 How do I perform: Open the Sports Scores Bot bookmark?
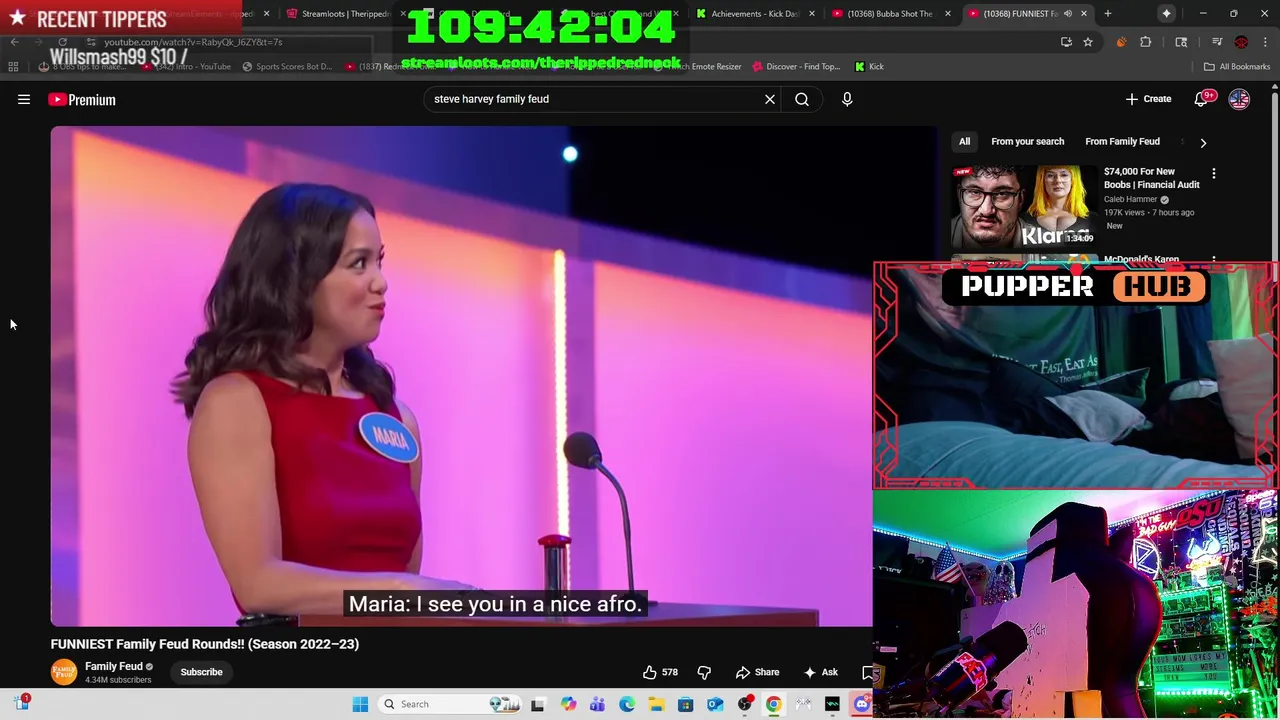287,67
